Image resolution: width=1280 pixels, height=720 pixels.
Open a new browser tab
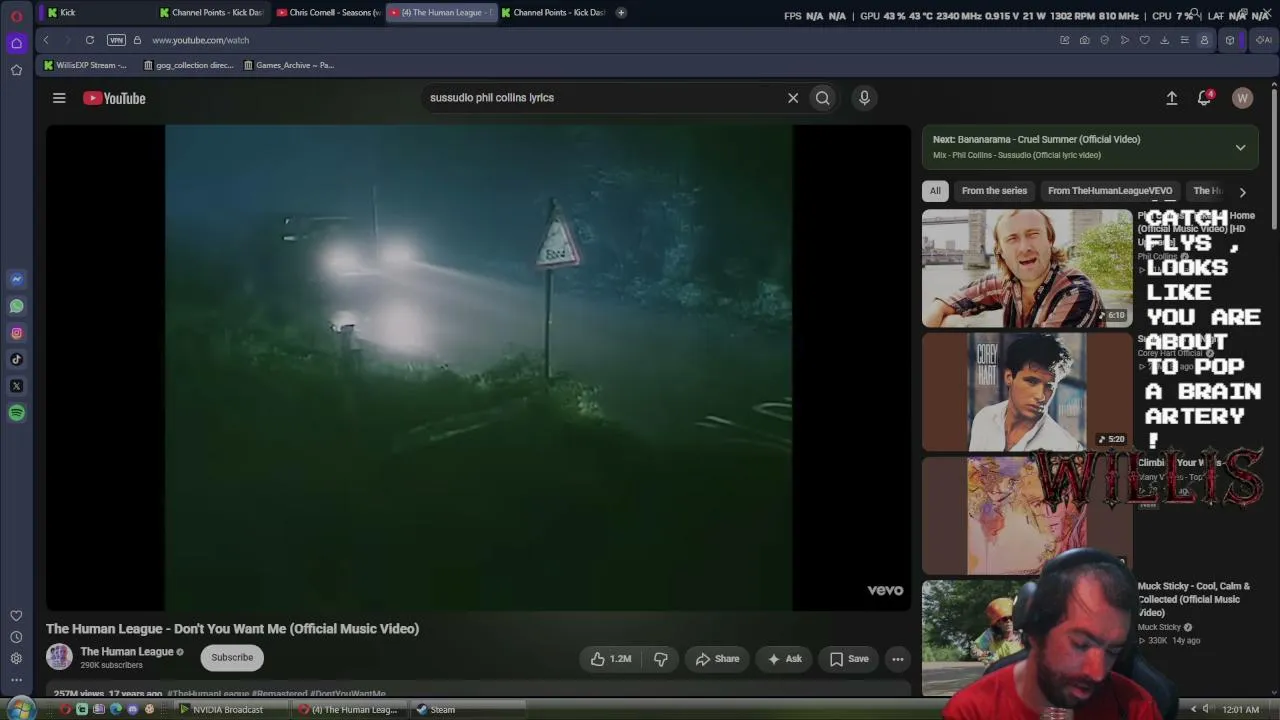coord(621,12)
